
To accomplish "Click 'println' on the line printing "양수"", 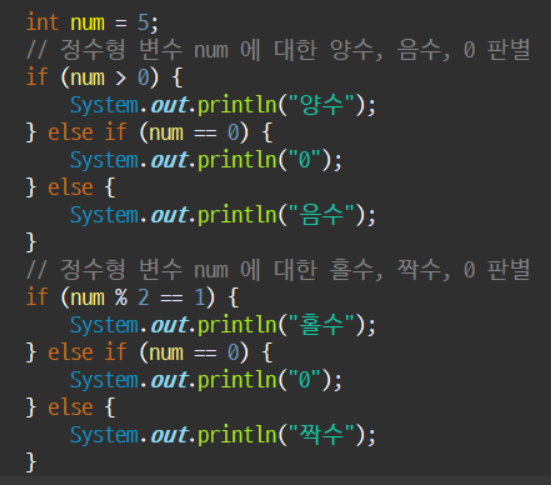I will (x=237, y=105).
